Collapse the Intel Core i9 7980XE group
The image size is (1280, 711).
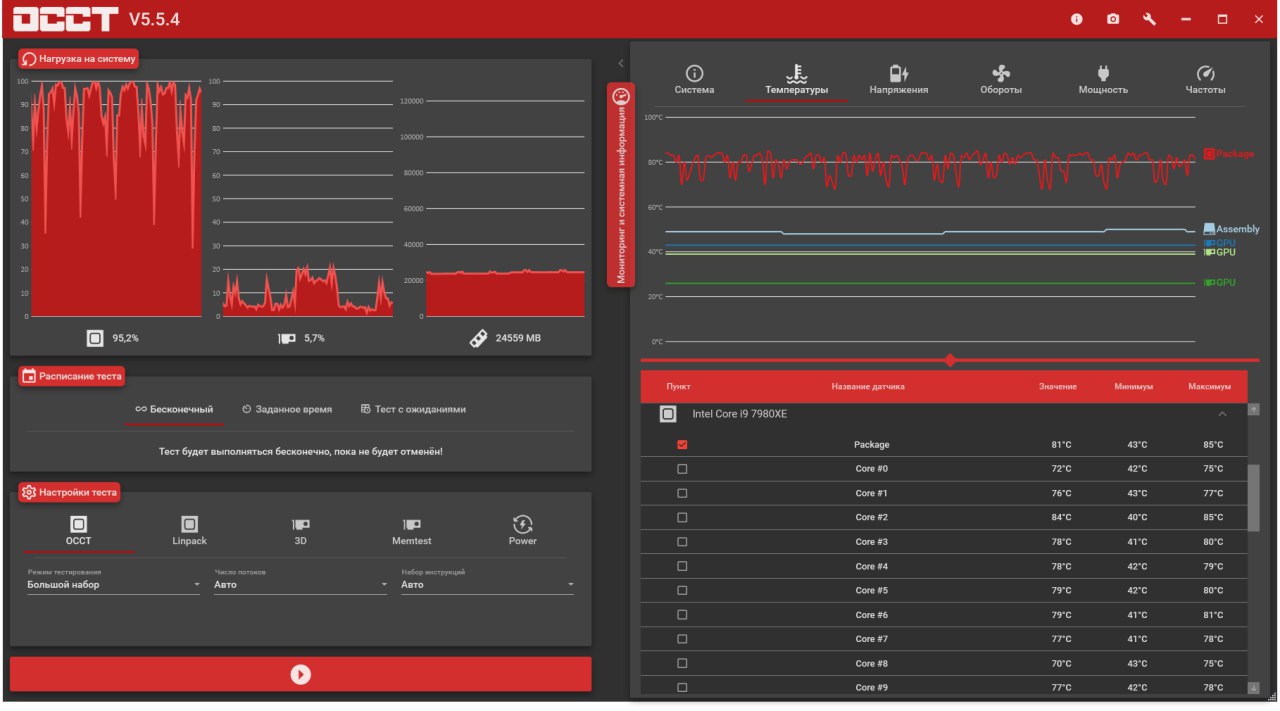[x=1222, y=414]
